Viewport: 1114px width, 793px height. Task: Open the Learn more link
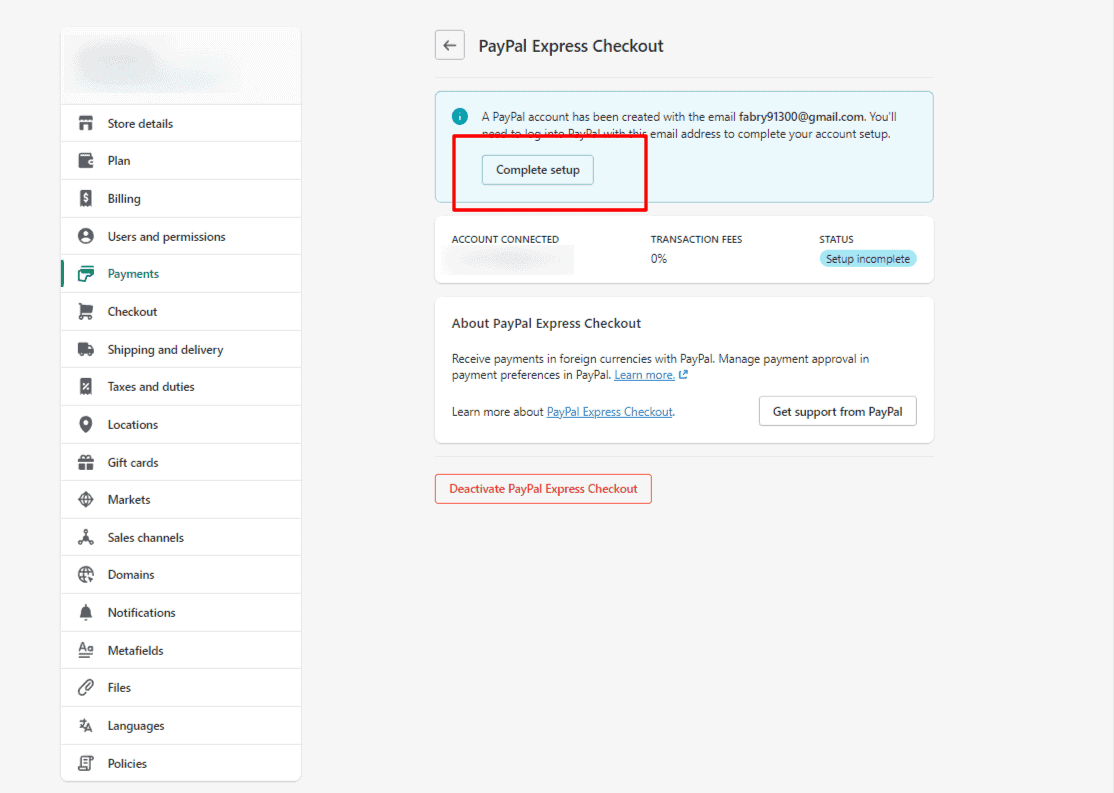(644, 374)
